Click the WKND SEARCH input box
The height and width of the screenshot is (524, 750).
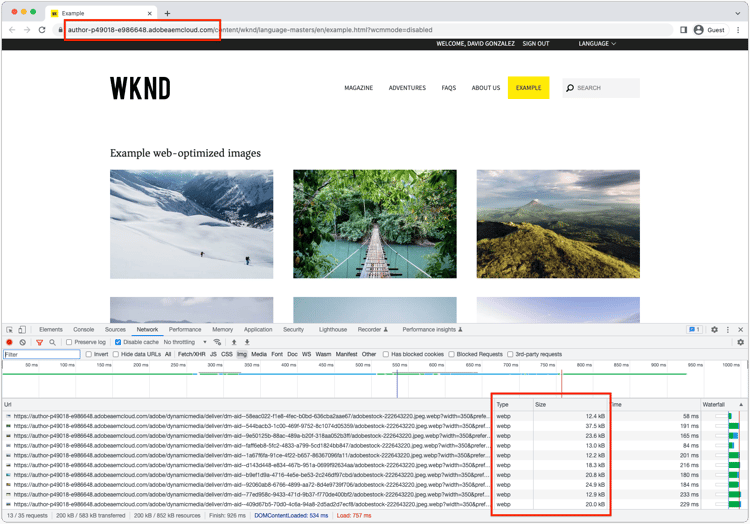coord(601,88)
